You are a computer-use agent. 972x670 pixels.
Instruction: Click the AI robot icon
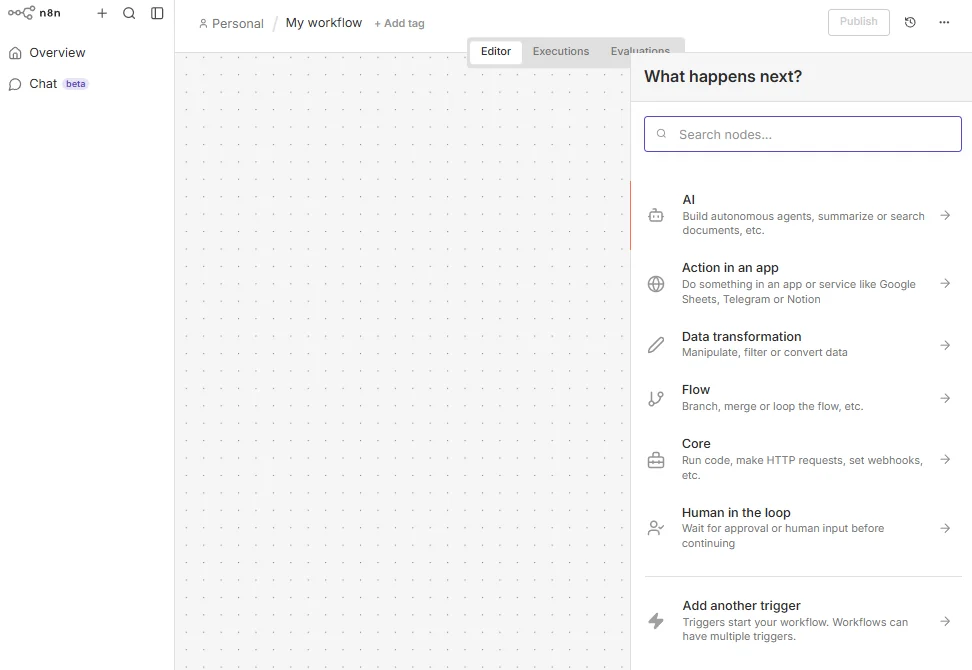click(656, 215)
